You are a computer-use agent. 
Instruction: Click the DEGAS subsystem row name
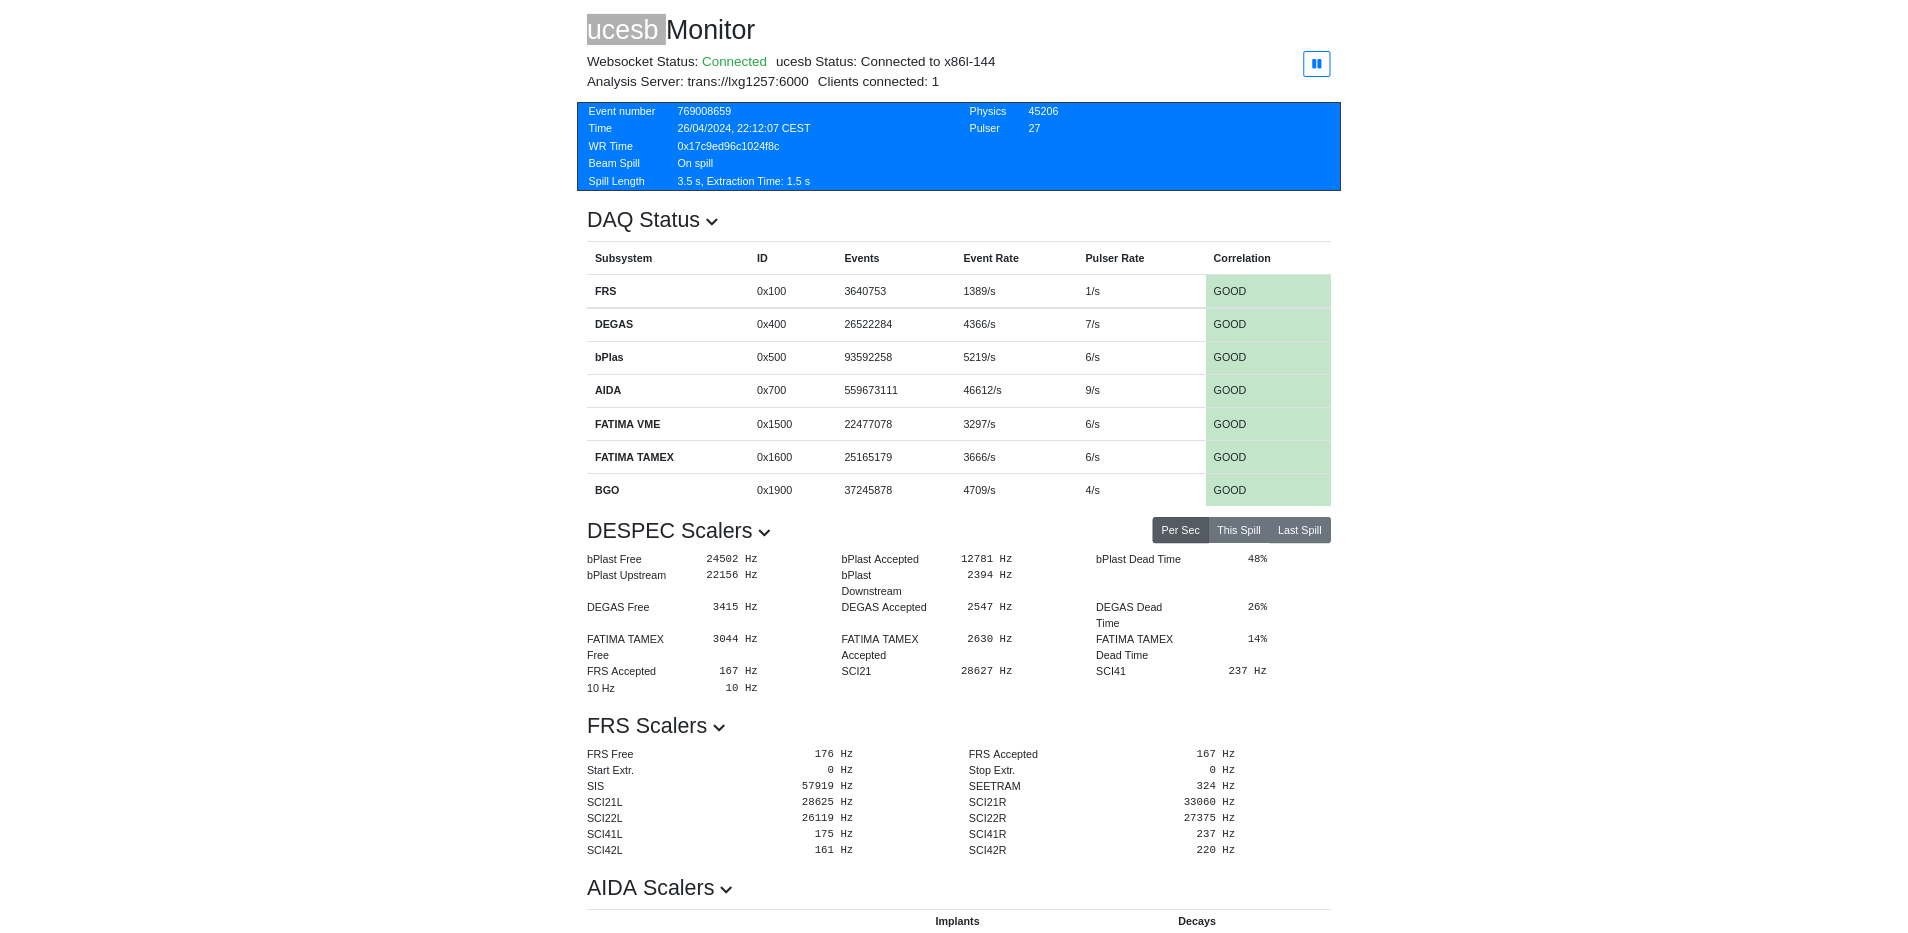(614, 324)
